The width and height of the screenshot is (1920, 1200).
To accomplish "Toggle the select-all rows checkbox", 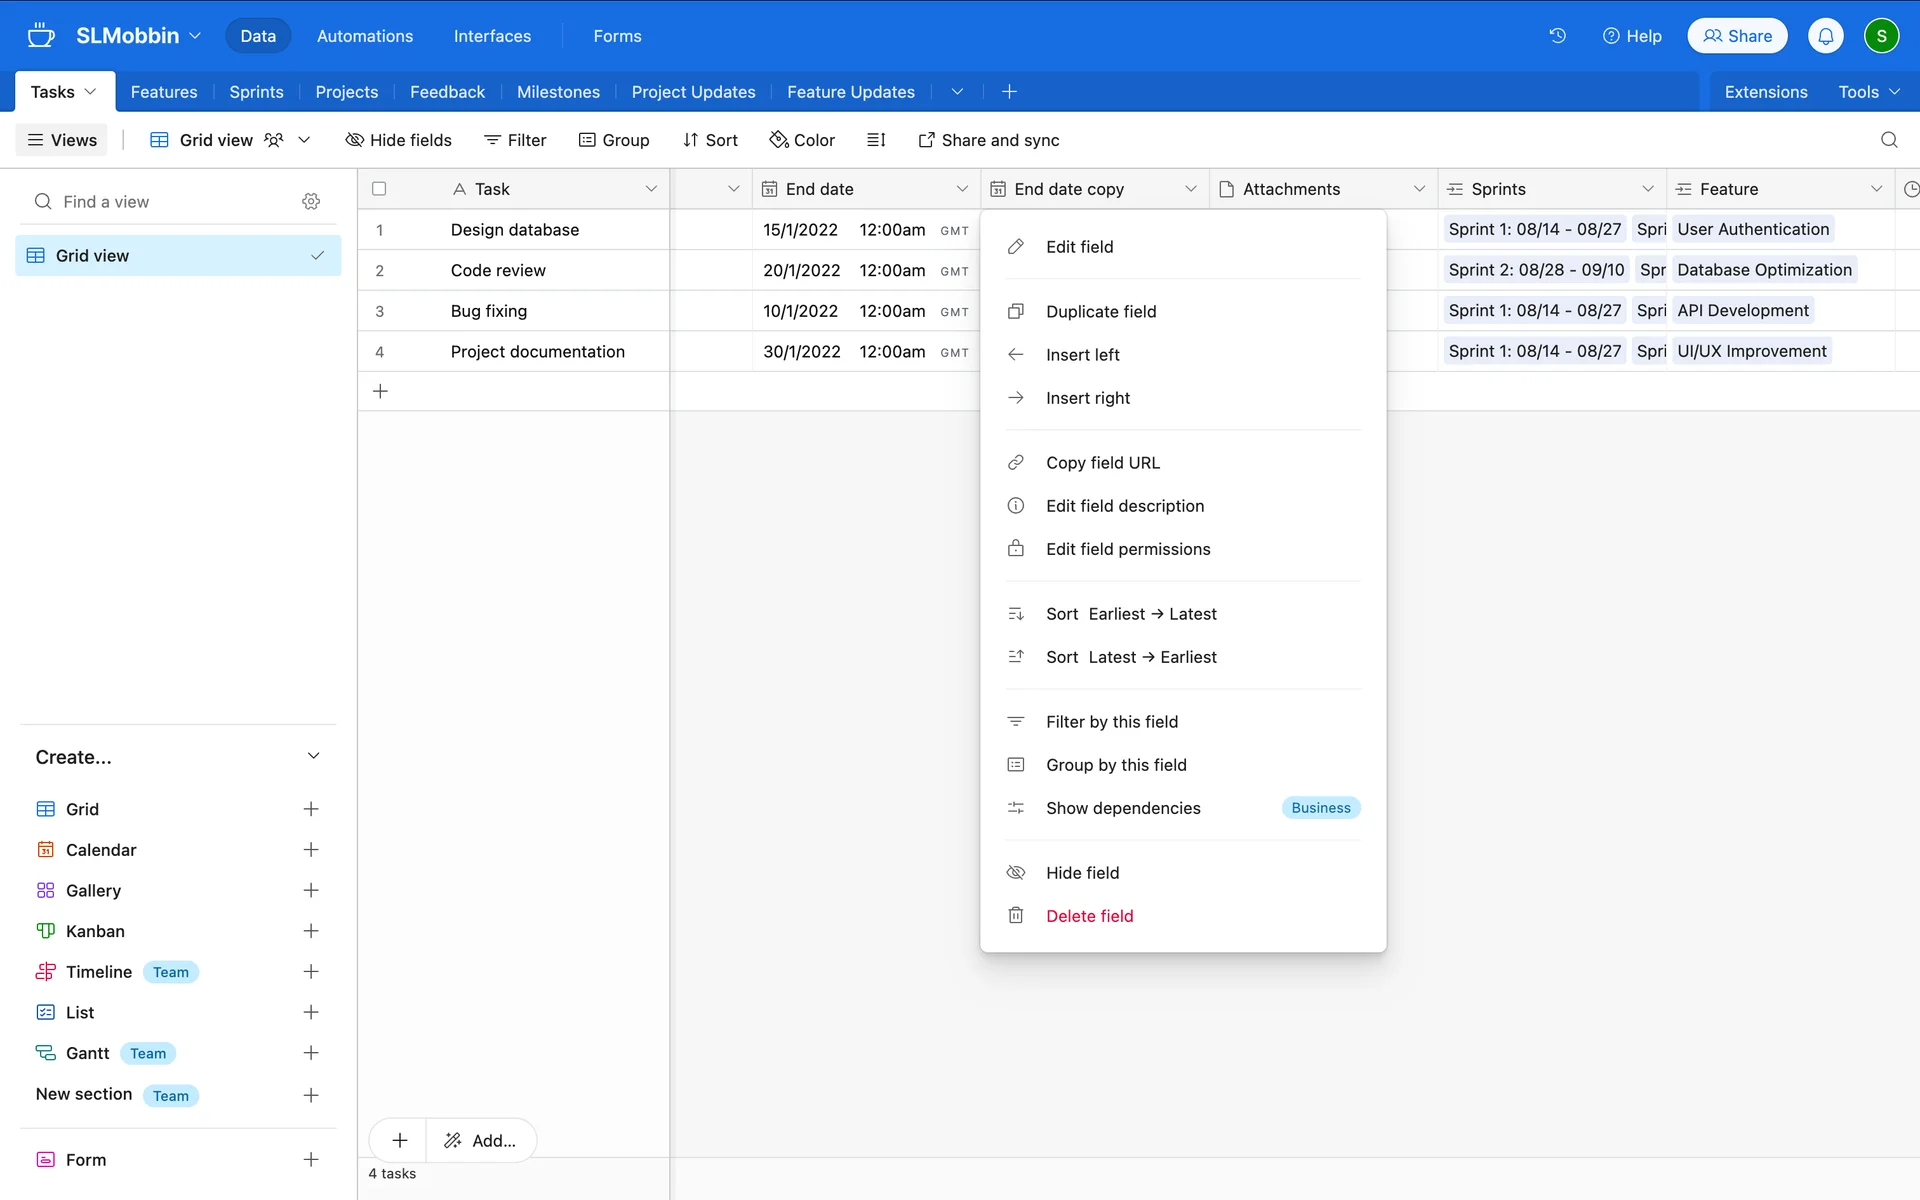I will click(x=379, y=189).
